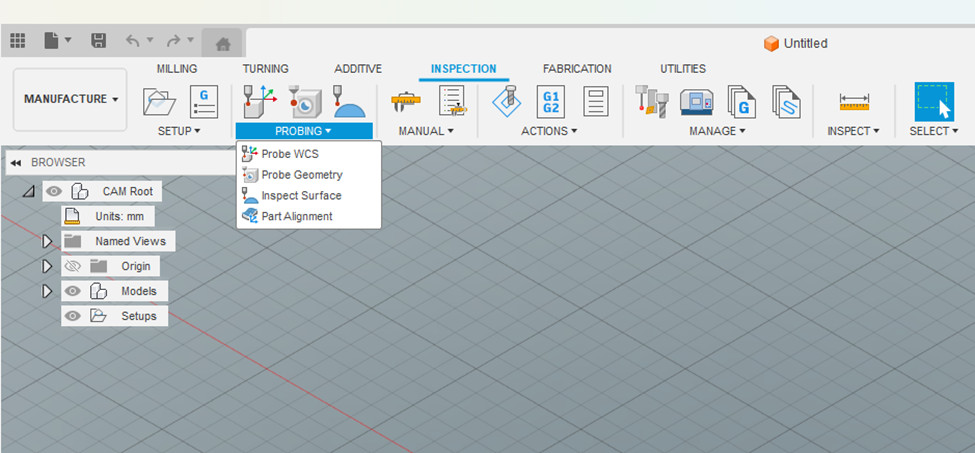
Task: Click the Manual Inspection caliper icon
Action: pos(406,101)
